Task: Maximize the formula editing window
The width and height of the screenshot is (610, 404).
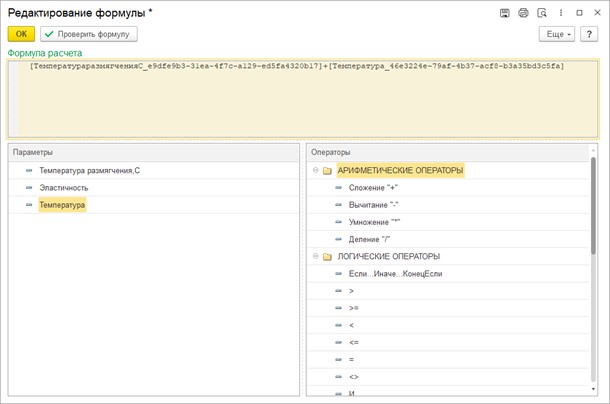Action: point(579,13)
